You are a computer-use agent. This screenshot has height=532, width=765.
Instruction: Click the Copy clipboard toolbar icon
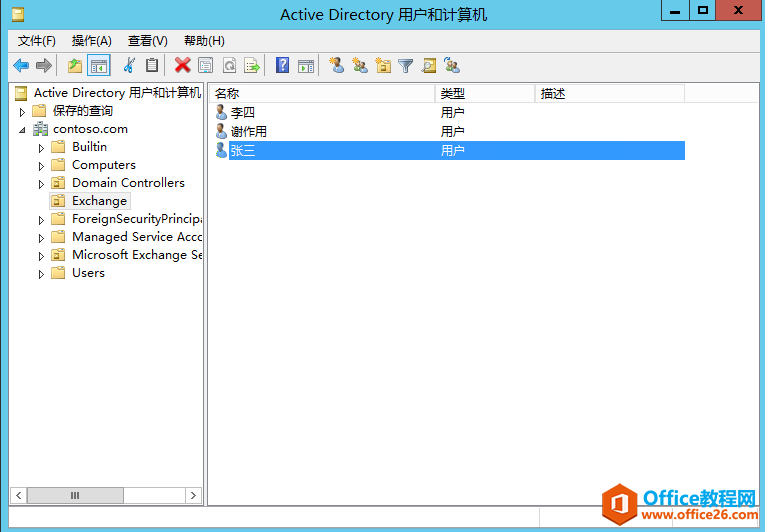152,65
